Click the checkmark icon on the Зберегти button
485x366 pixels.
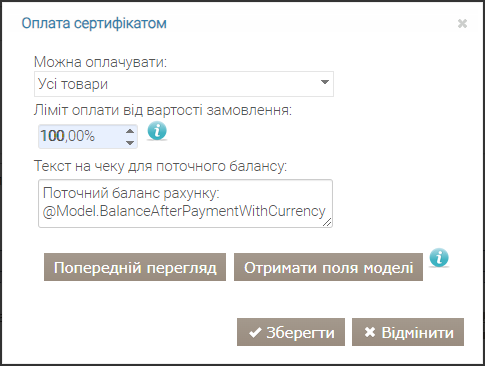255,332
